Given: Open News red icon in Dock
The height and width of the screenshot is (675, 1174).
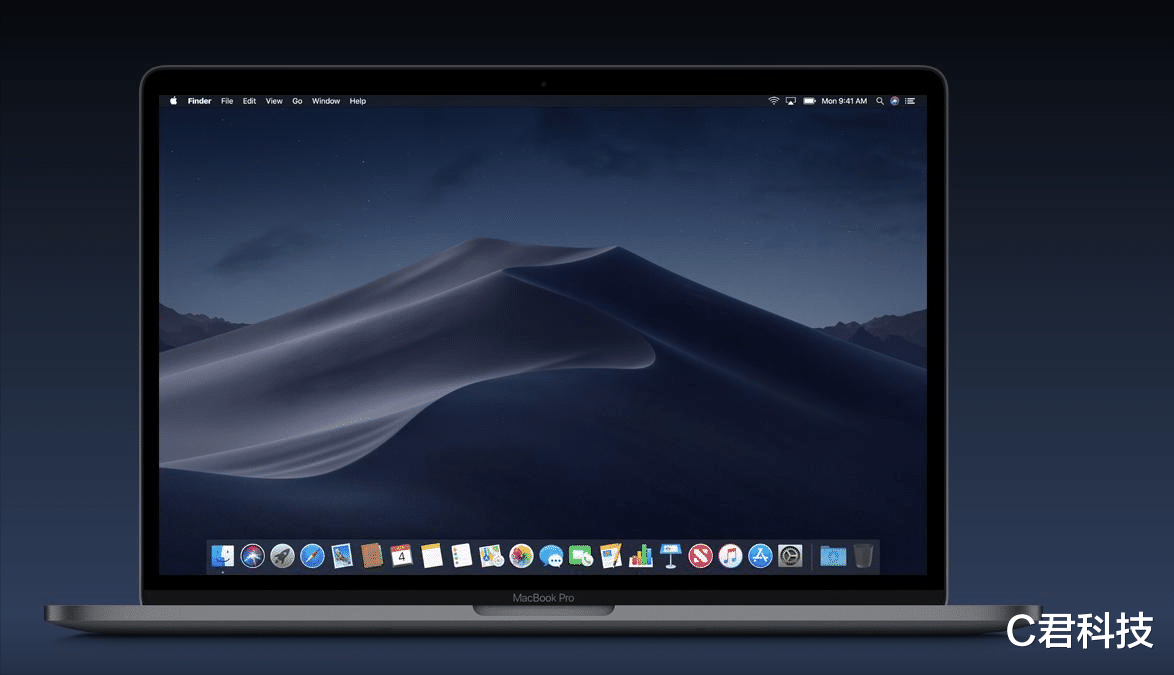Looking at the screenshot, I should point(700,556).
